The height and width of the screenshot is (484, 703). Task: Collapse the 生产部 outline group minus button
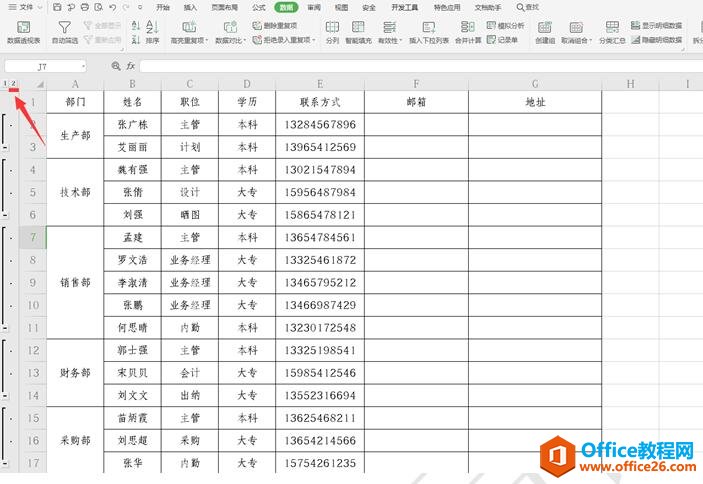point(7,148)
